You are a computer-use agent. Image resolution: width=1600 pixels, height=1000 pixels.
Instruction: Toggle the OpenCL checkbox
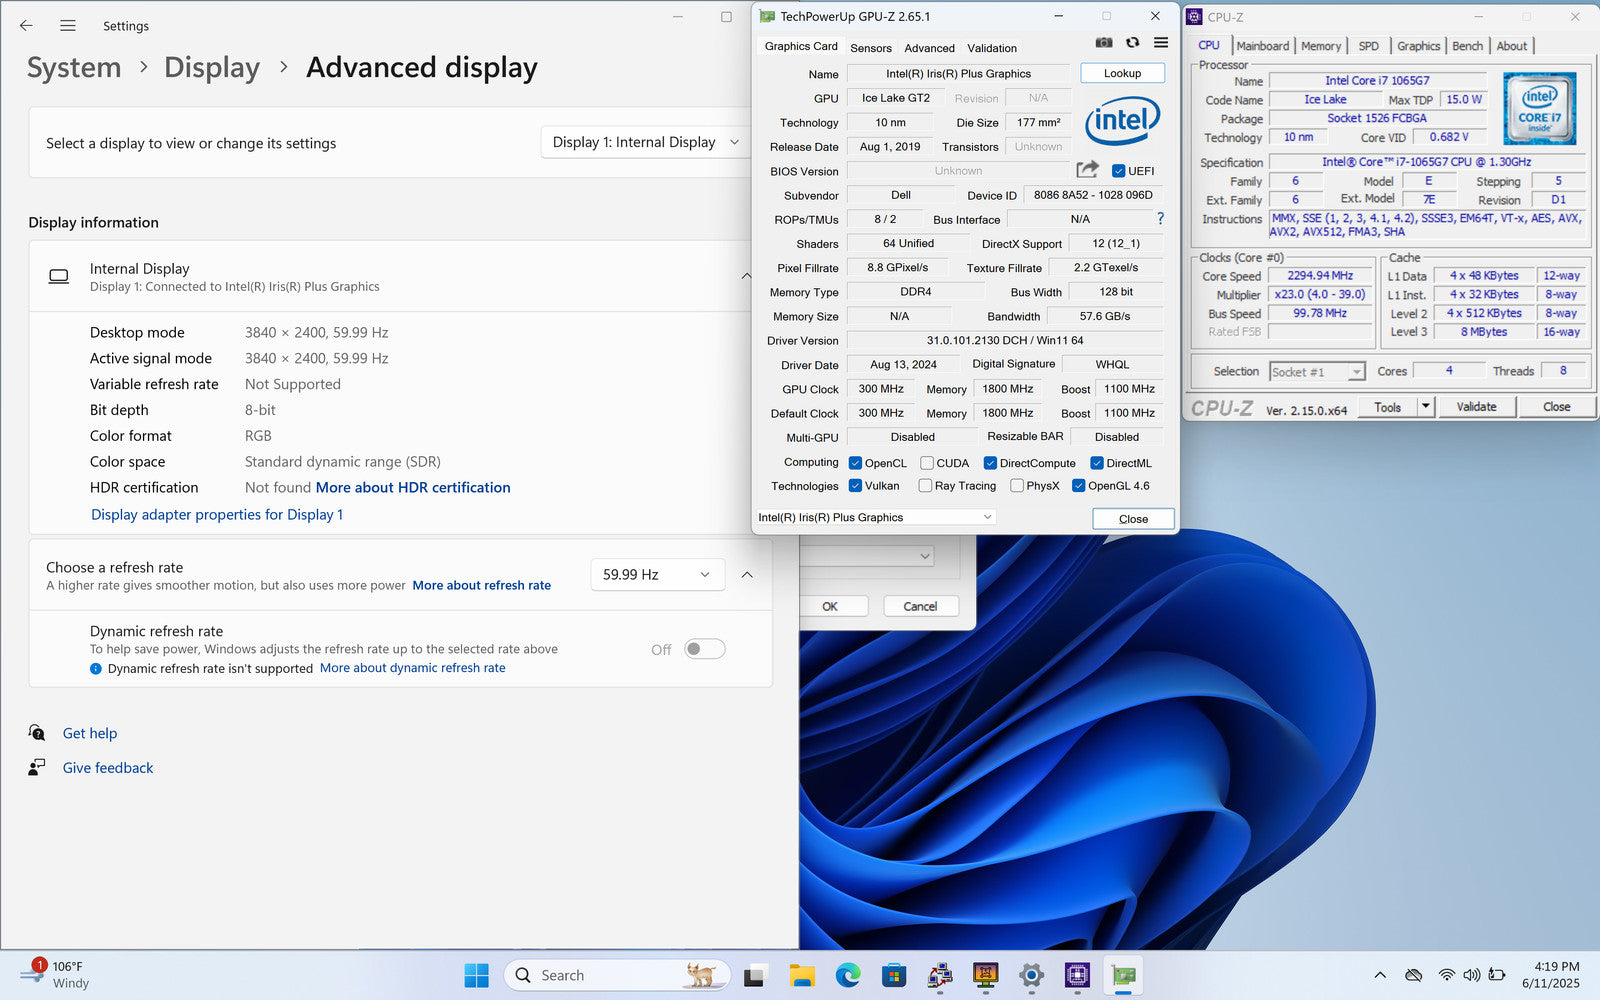pyautogui.click(x=855, y=463)
